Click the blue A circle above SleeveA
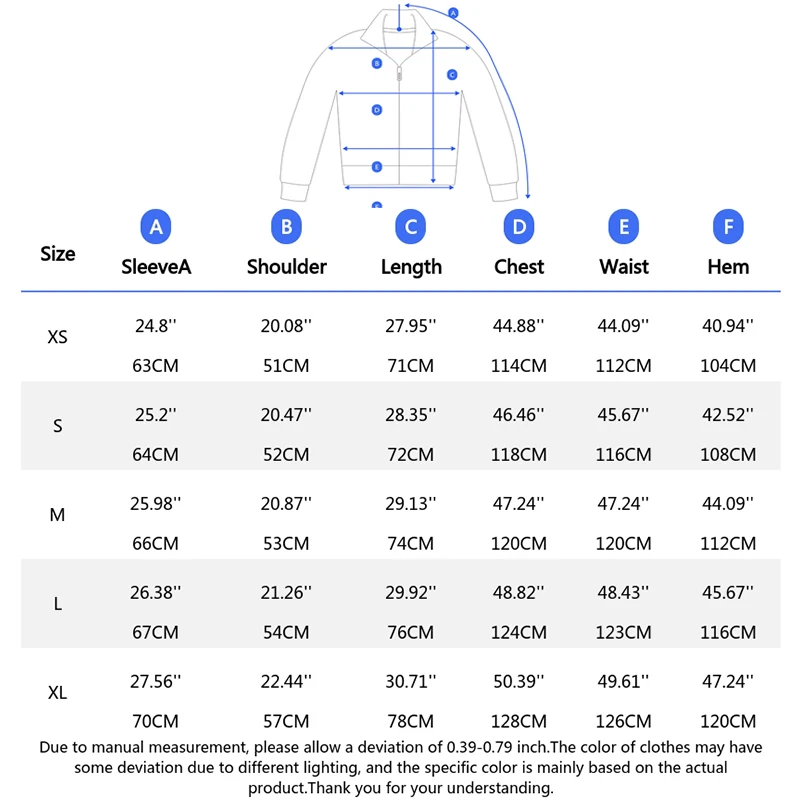The image size is (800, 800). [156, 227]
